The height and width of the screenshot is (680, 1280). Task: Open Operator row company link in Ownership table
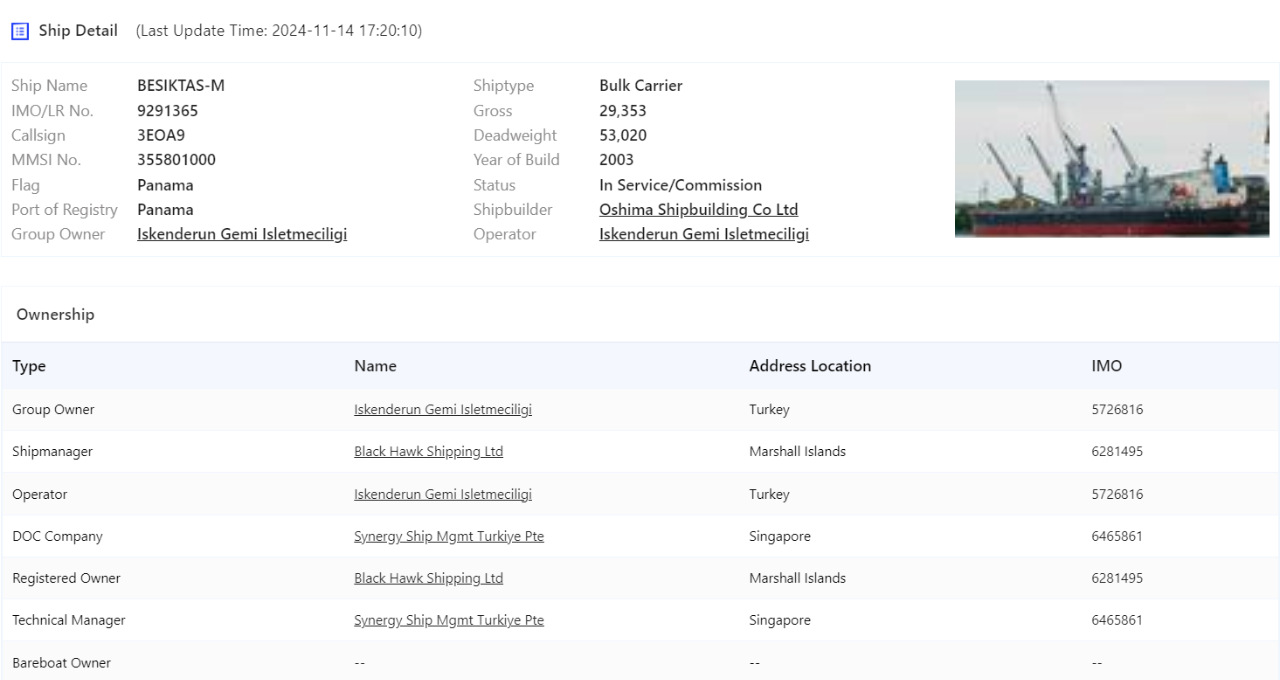442,494
